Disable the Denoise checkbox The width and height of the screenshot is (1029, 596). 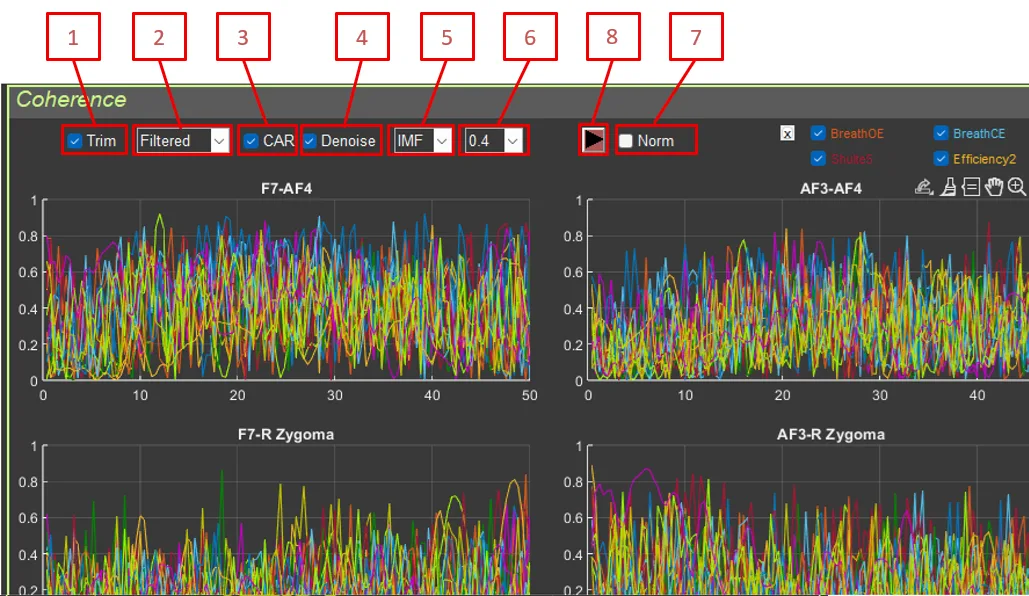[310, 141]
